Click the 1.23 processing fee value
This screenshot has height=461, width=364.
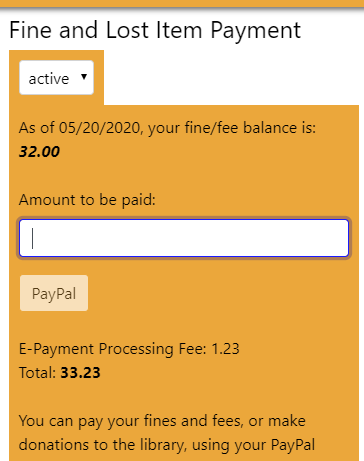click(226, 349)
